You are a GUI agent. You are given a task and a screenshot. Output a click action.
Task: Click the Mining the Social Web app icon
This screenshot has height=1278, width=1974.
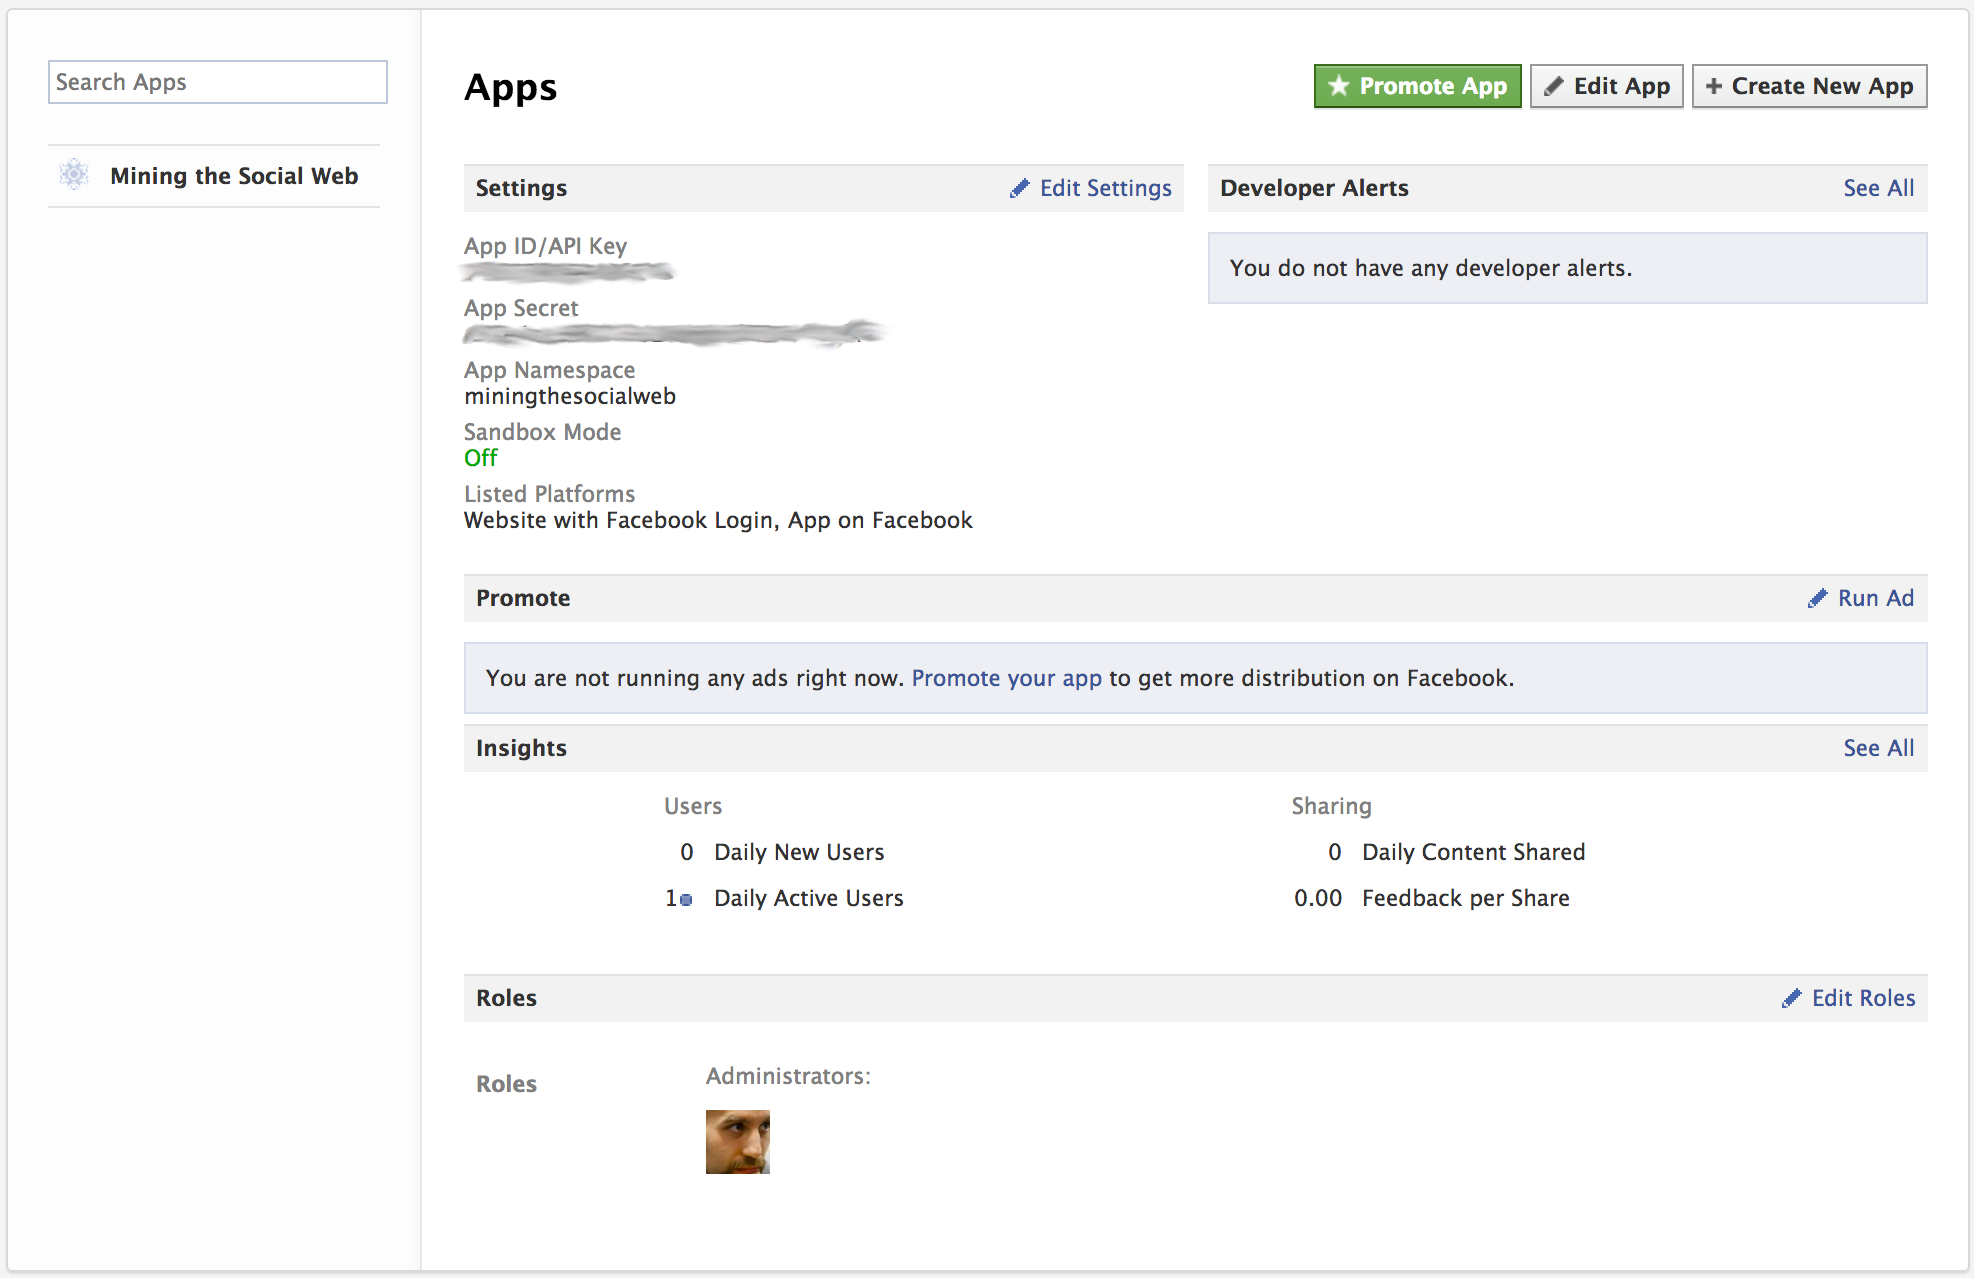(x=74, y=175)
